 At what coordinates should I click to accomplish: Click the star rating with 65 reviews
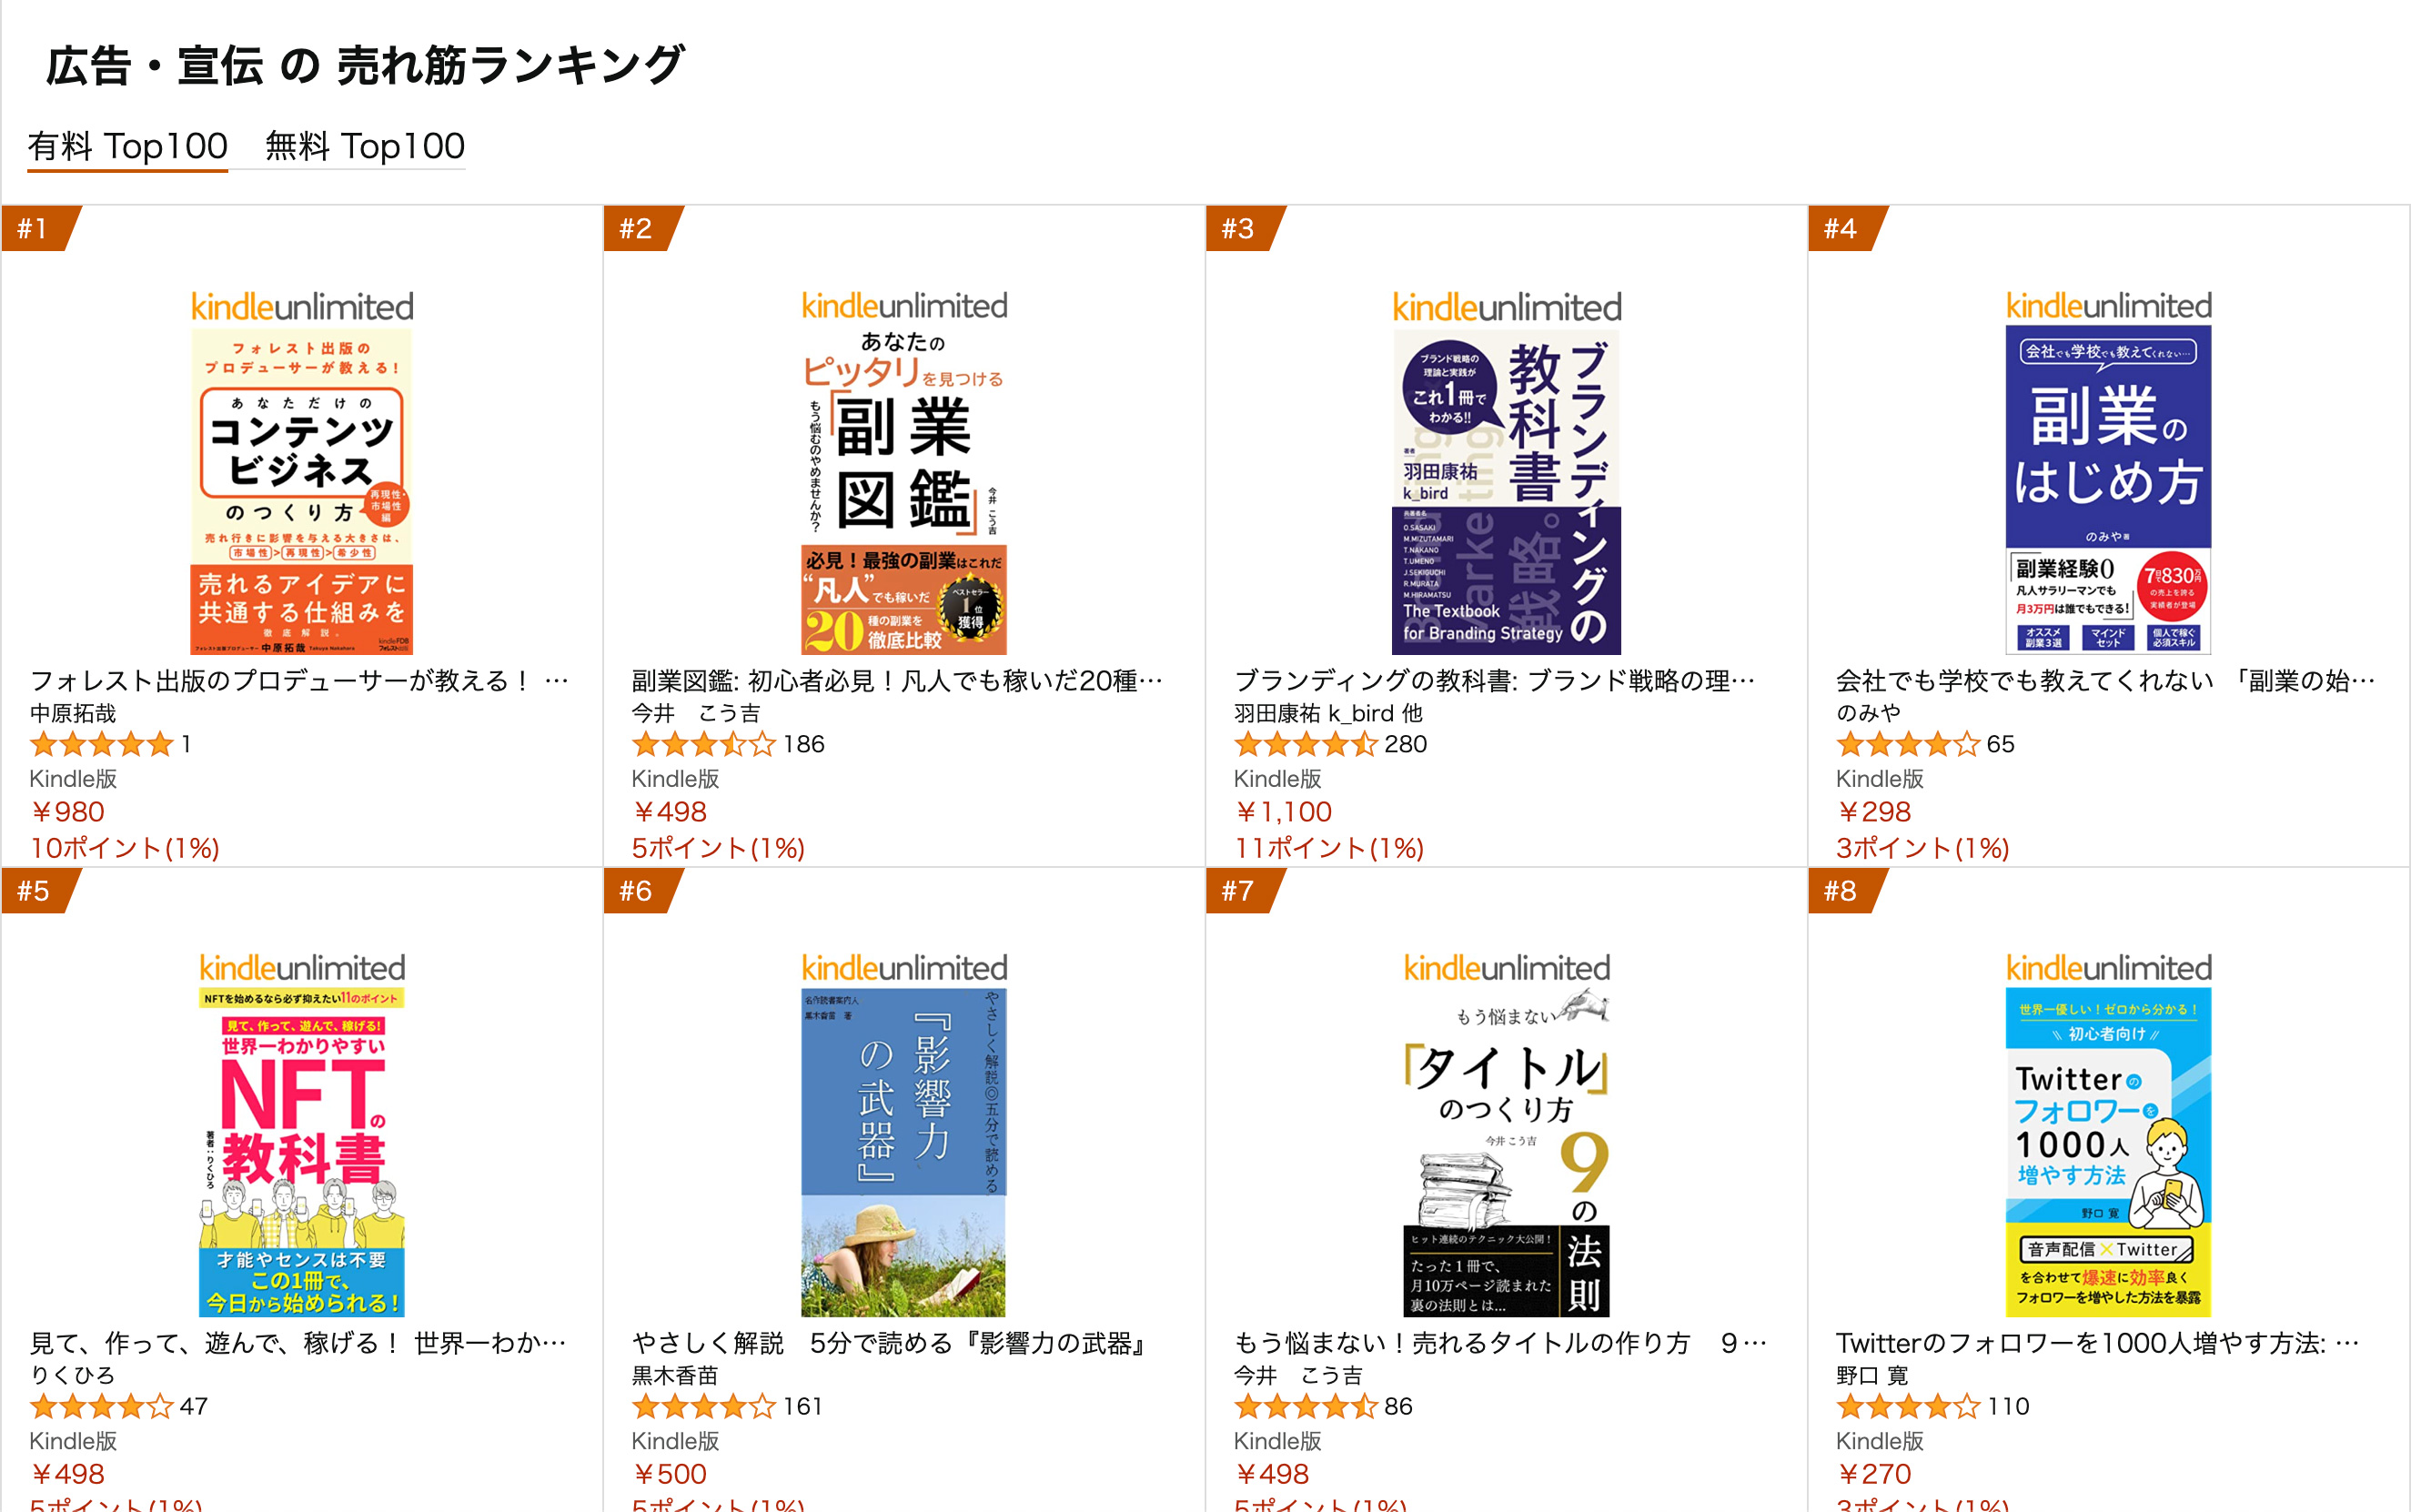1908,744
